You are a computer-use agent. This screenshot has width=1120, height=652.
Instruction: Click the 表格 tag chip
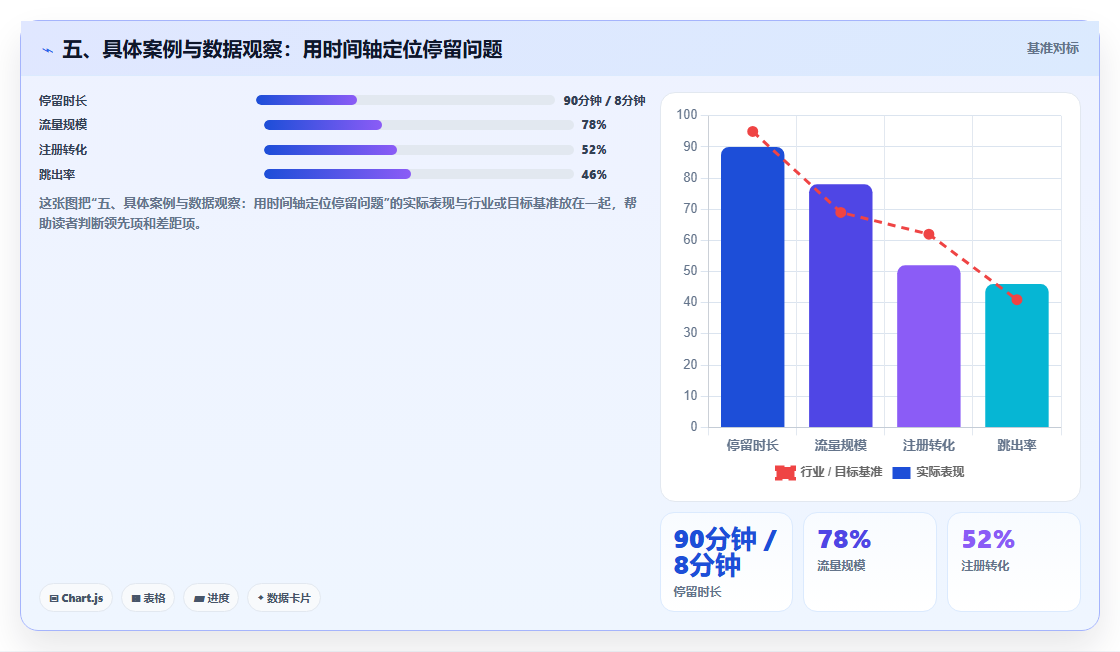tap(148, 598)
